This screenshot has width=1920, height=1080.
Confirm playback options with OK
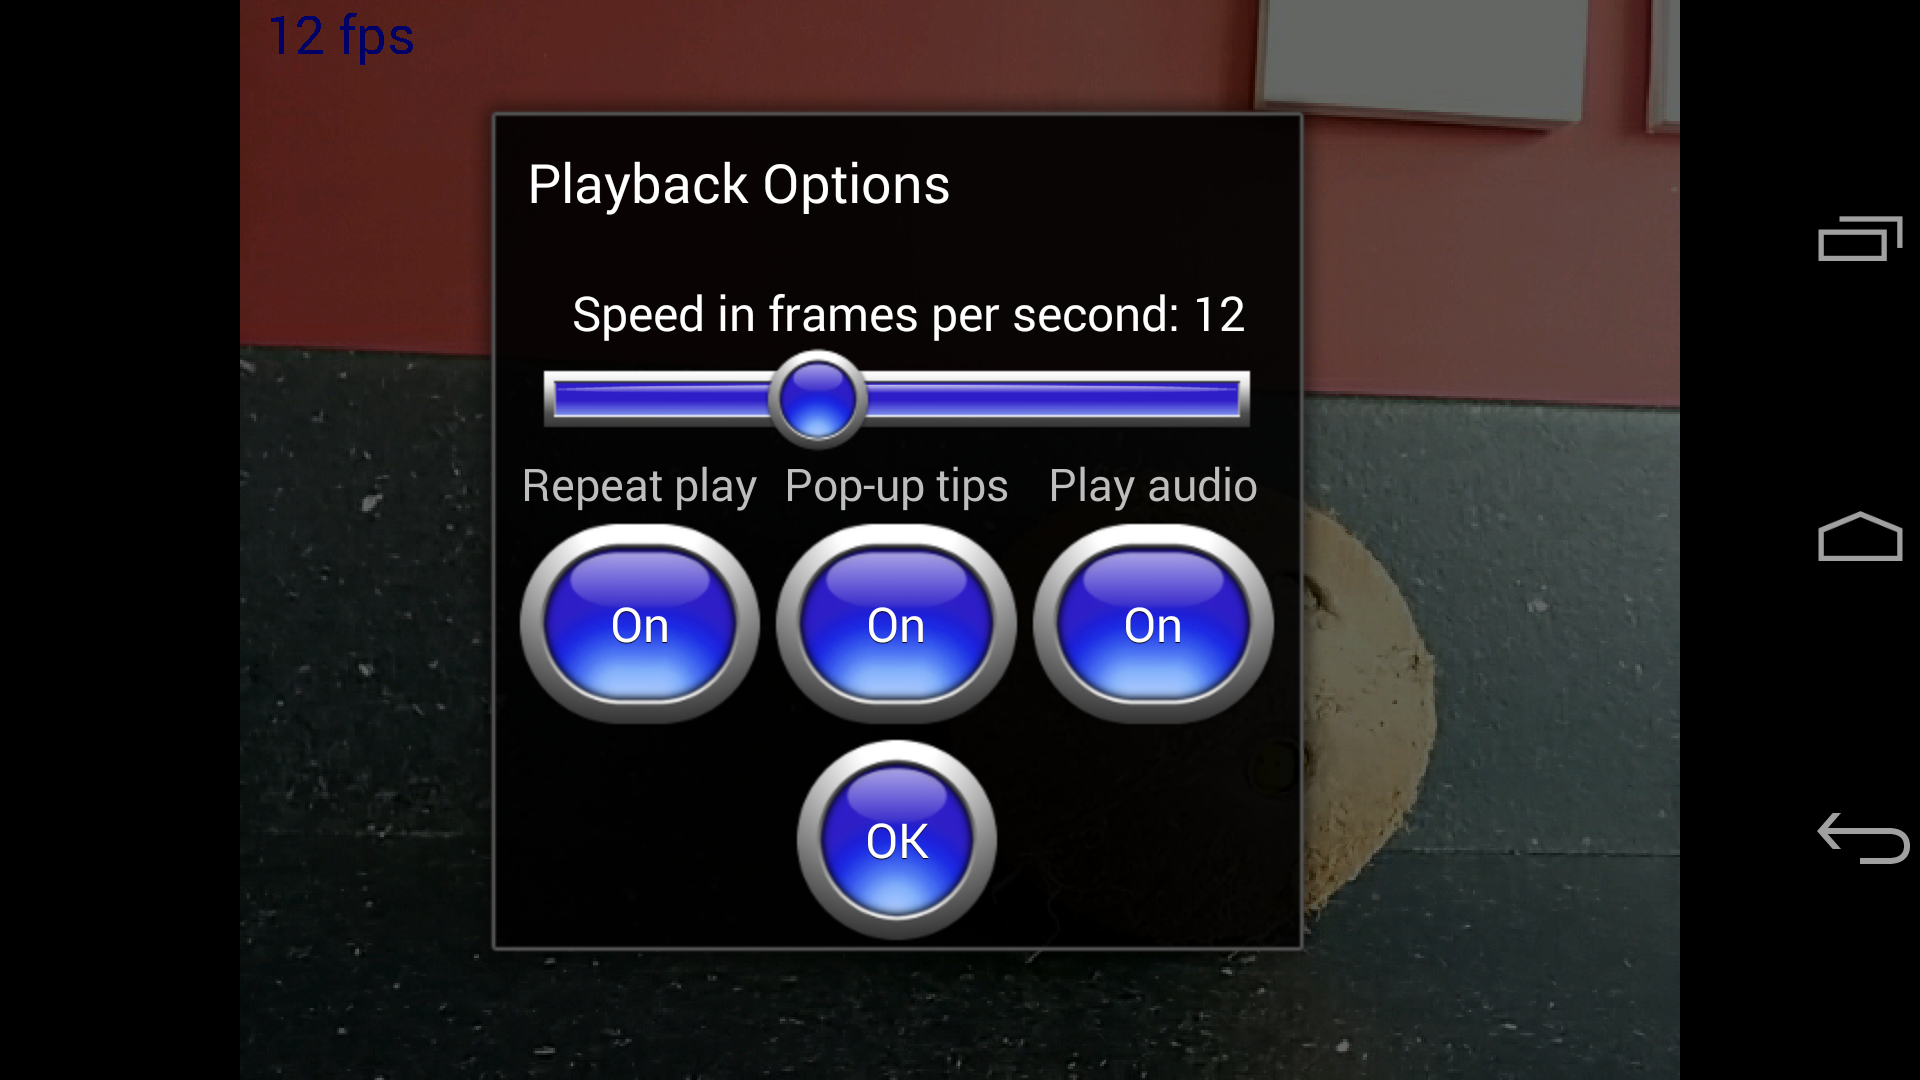click(x=897, y=840)
